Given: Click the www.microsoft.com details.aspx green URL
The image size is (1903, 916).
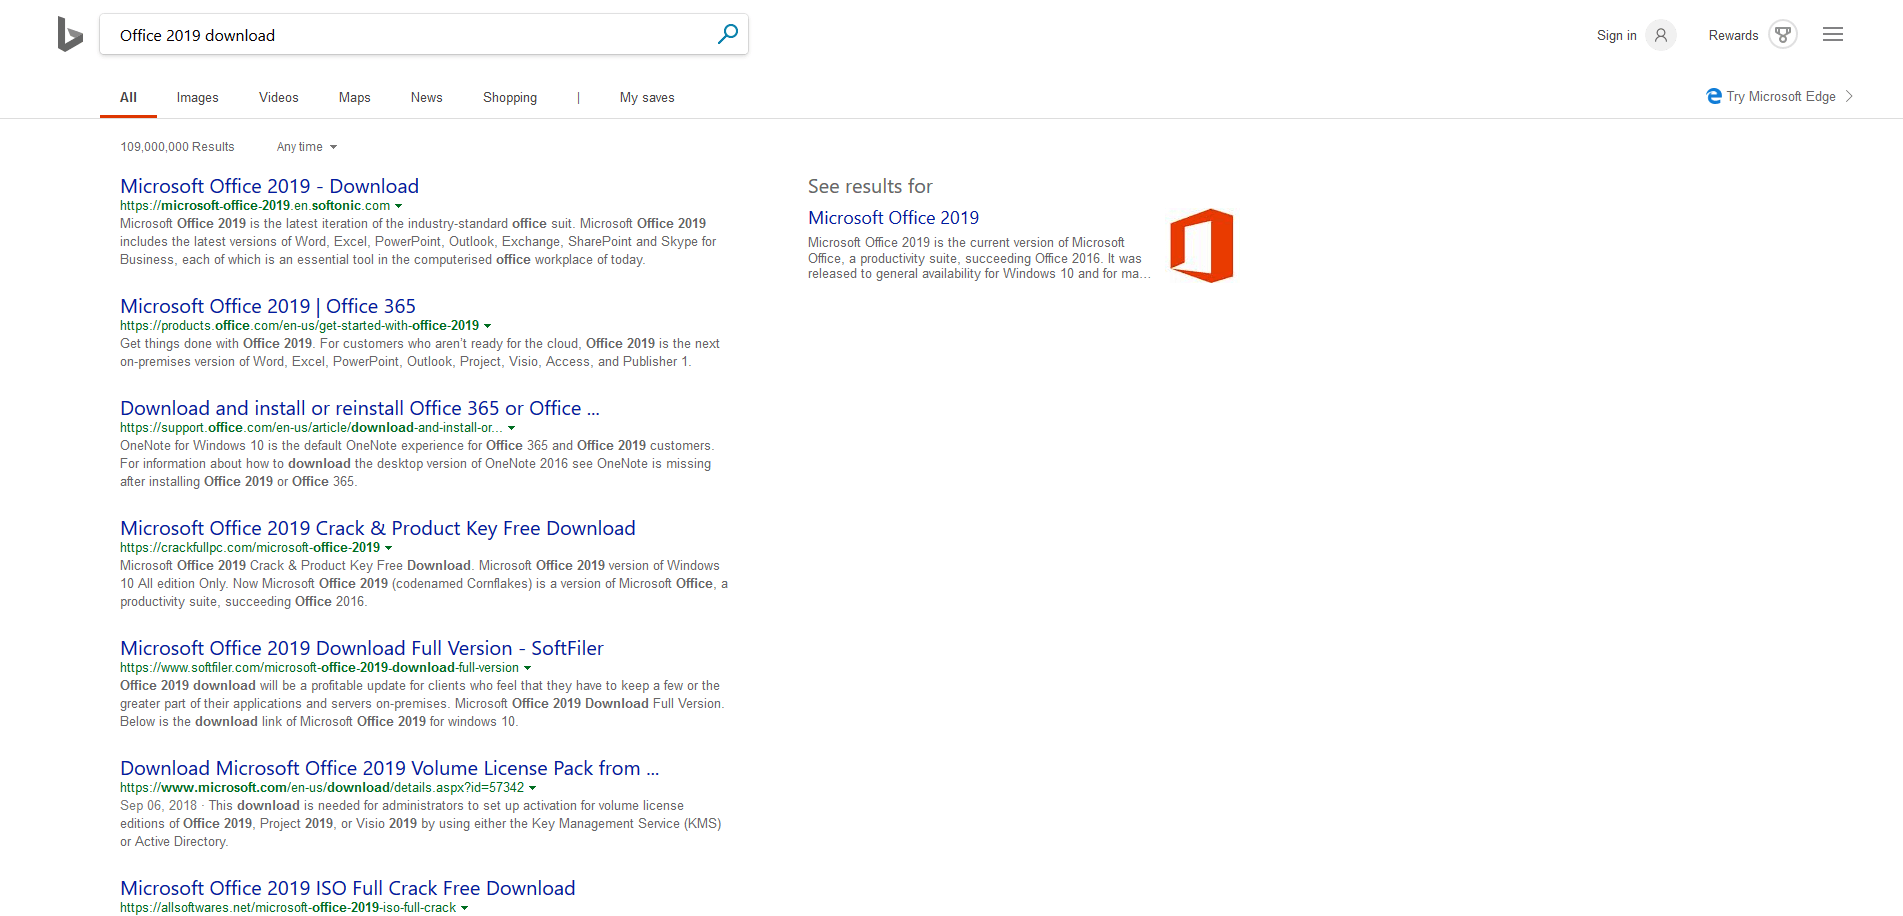Looking at the screenshot, I should pyautogui.click(x=322, y=788).
